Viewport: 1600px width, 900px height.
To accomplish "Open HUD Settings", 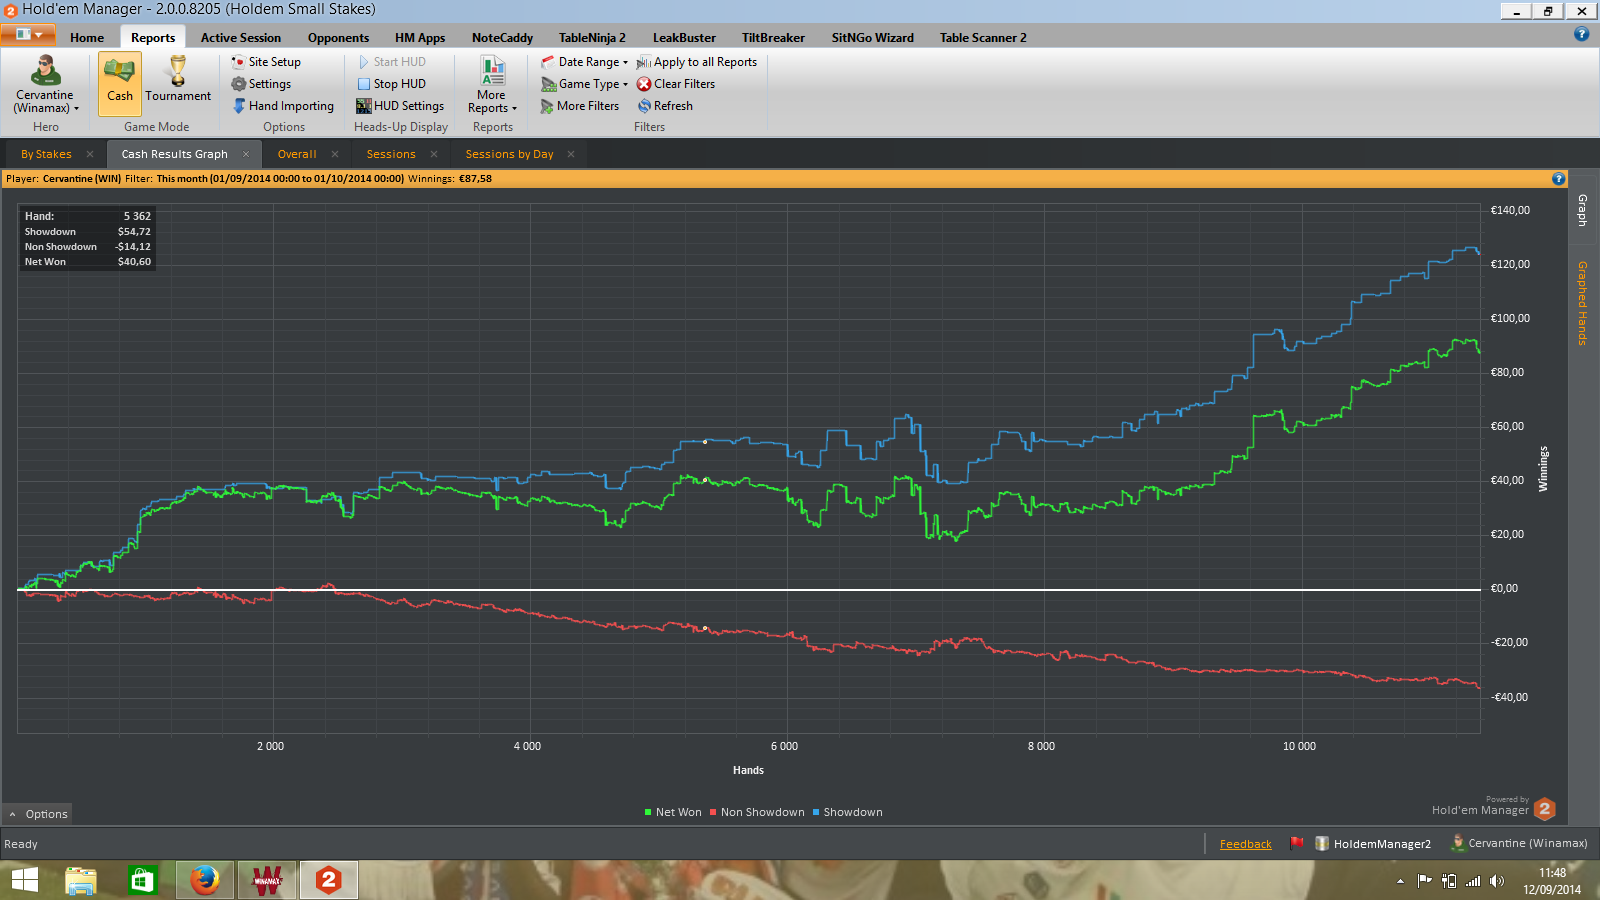I will pos(400,106).
